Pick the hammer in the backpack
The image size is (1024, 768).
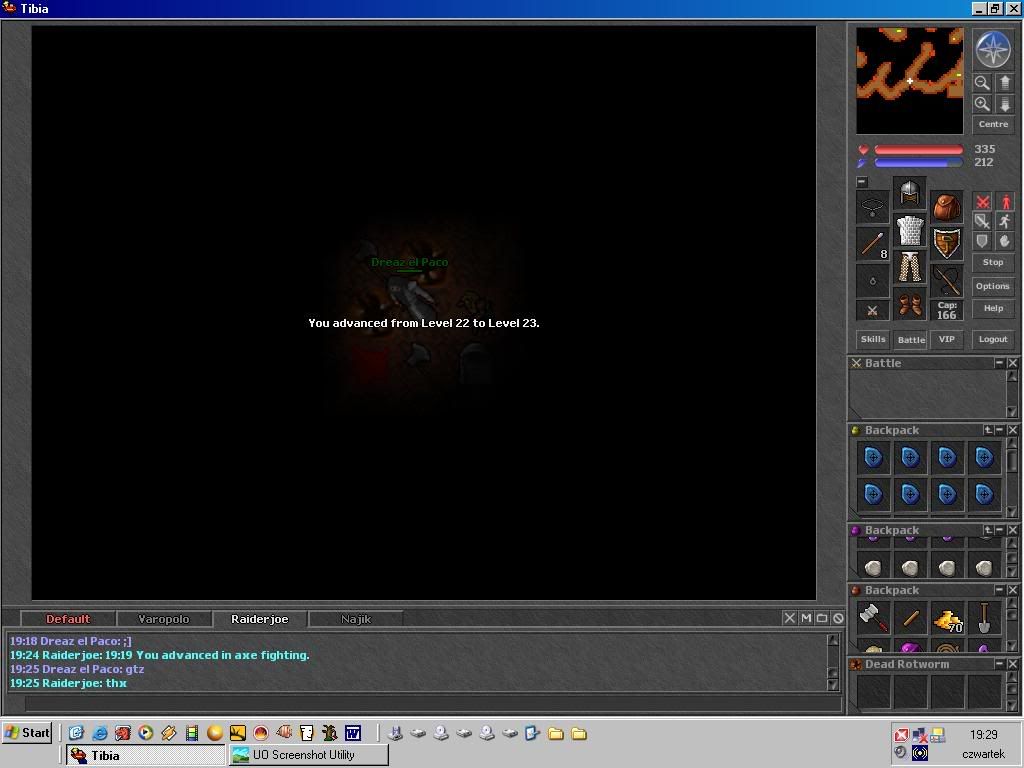point(873,618)
